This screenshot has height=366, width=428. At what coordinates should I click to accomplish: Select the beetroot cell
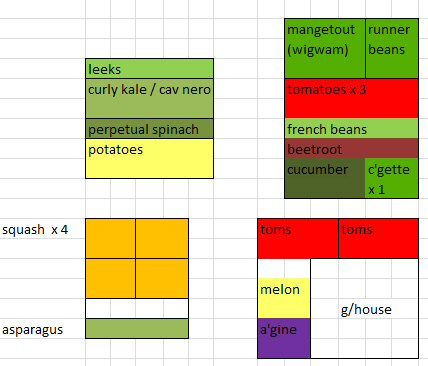(352, 148)
